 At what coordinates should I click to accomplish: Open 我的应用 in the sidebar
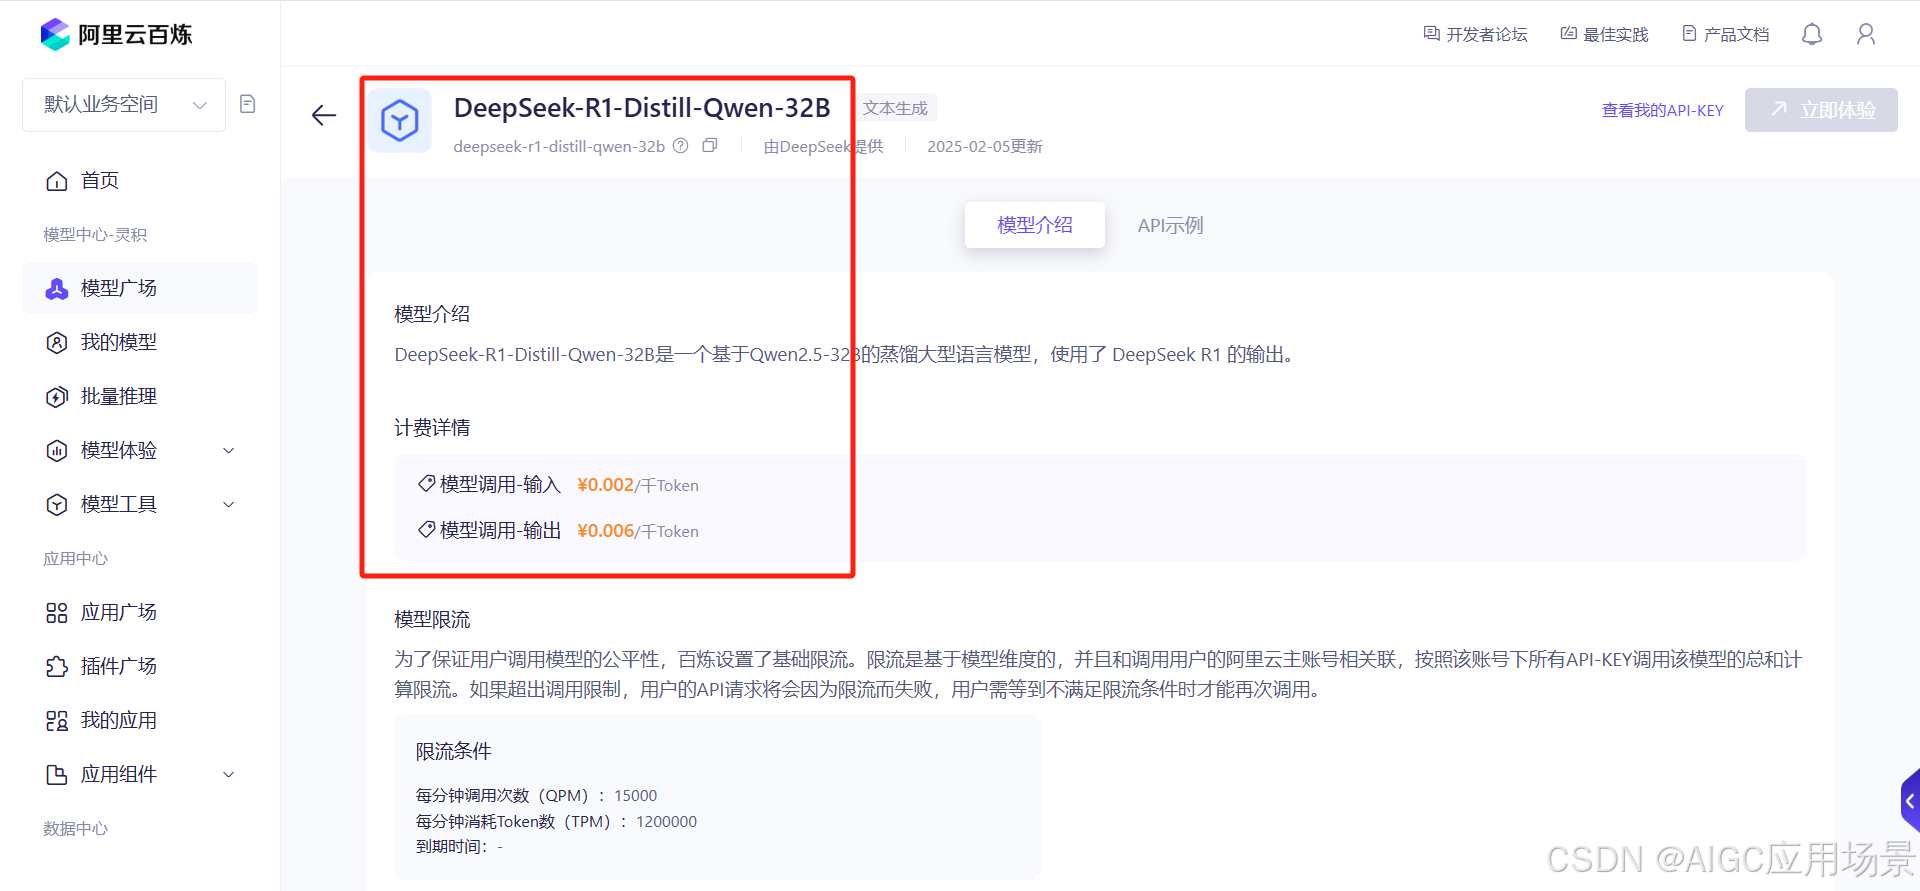coord(139,721)
